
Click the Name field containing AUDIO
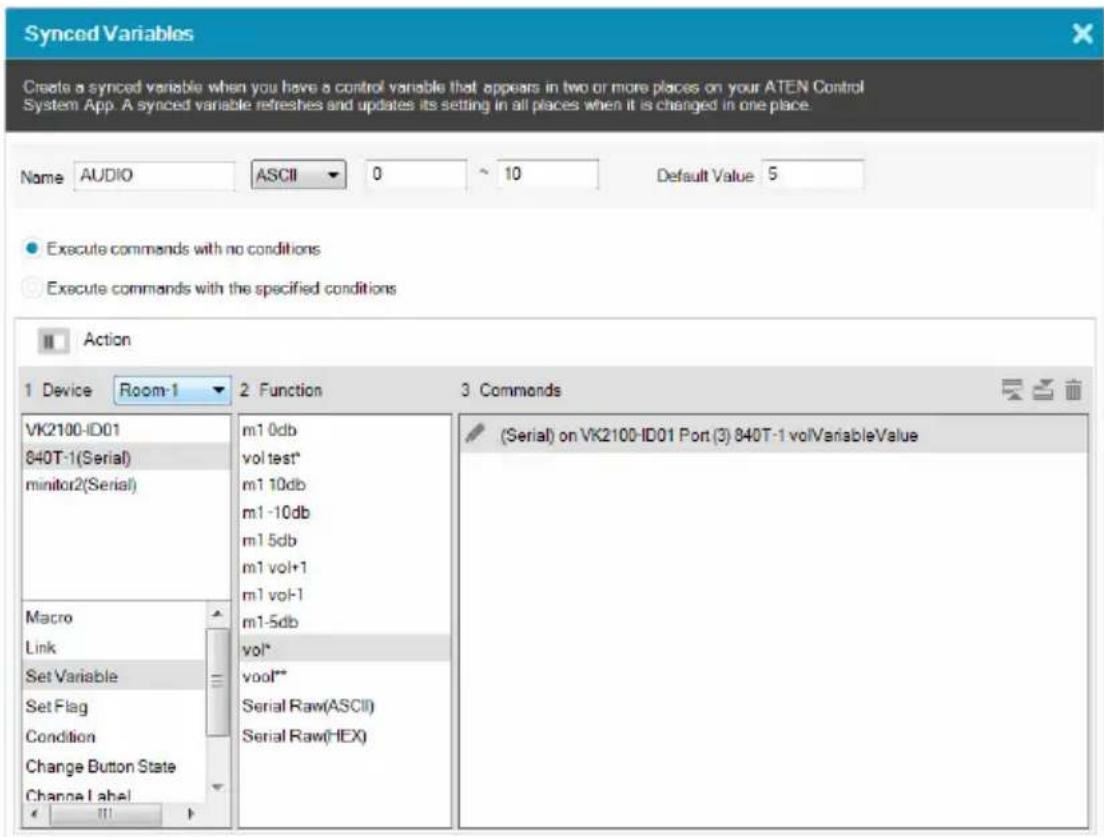tap(154, 175)
